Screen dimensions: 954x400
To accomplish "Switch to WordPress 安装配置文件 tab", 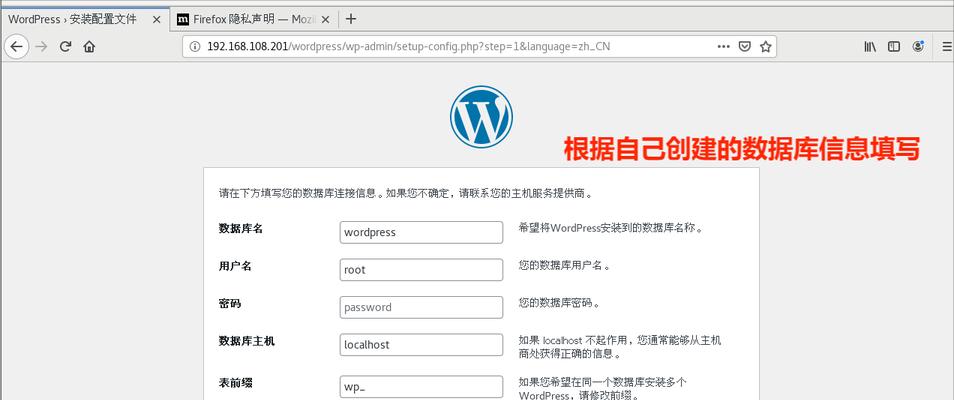I will point(85,19).
